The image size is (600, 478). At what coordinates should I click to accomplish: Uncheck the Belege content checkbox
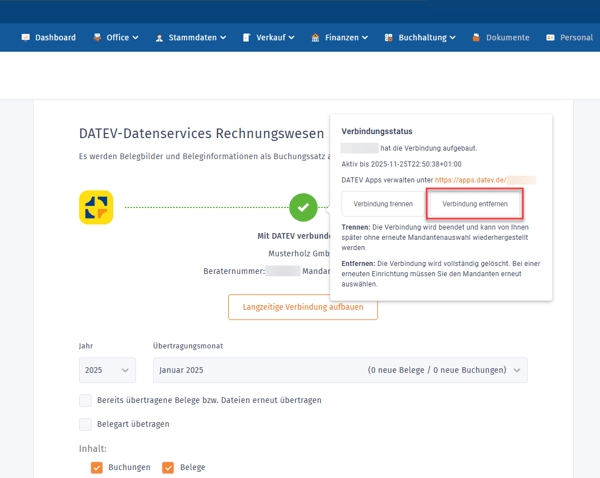[168, 467]
